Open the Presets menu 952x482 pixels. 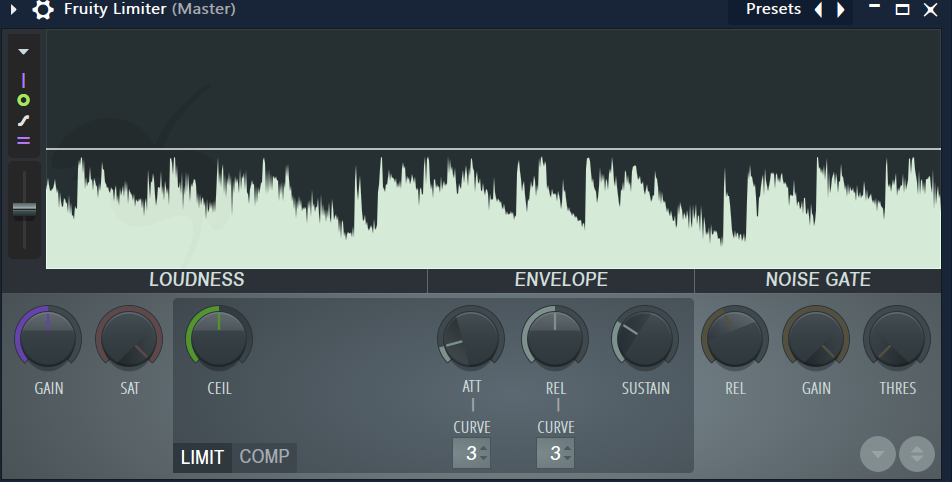pos(773,9)
